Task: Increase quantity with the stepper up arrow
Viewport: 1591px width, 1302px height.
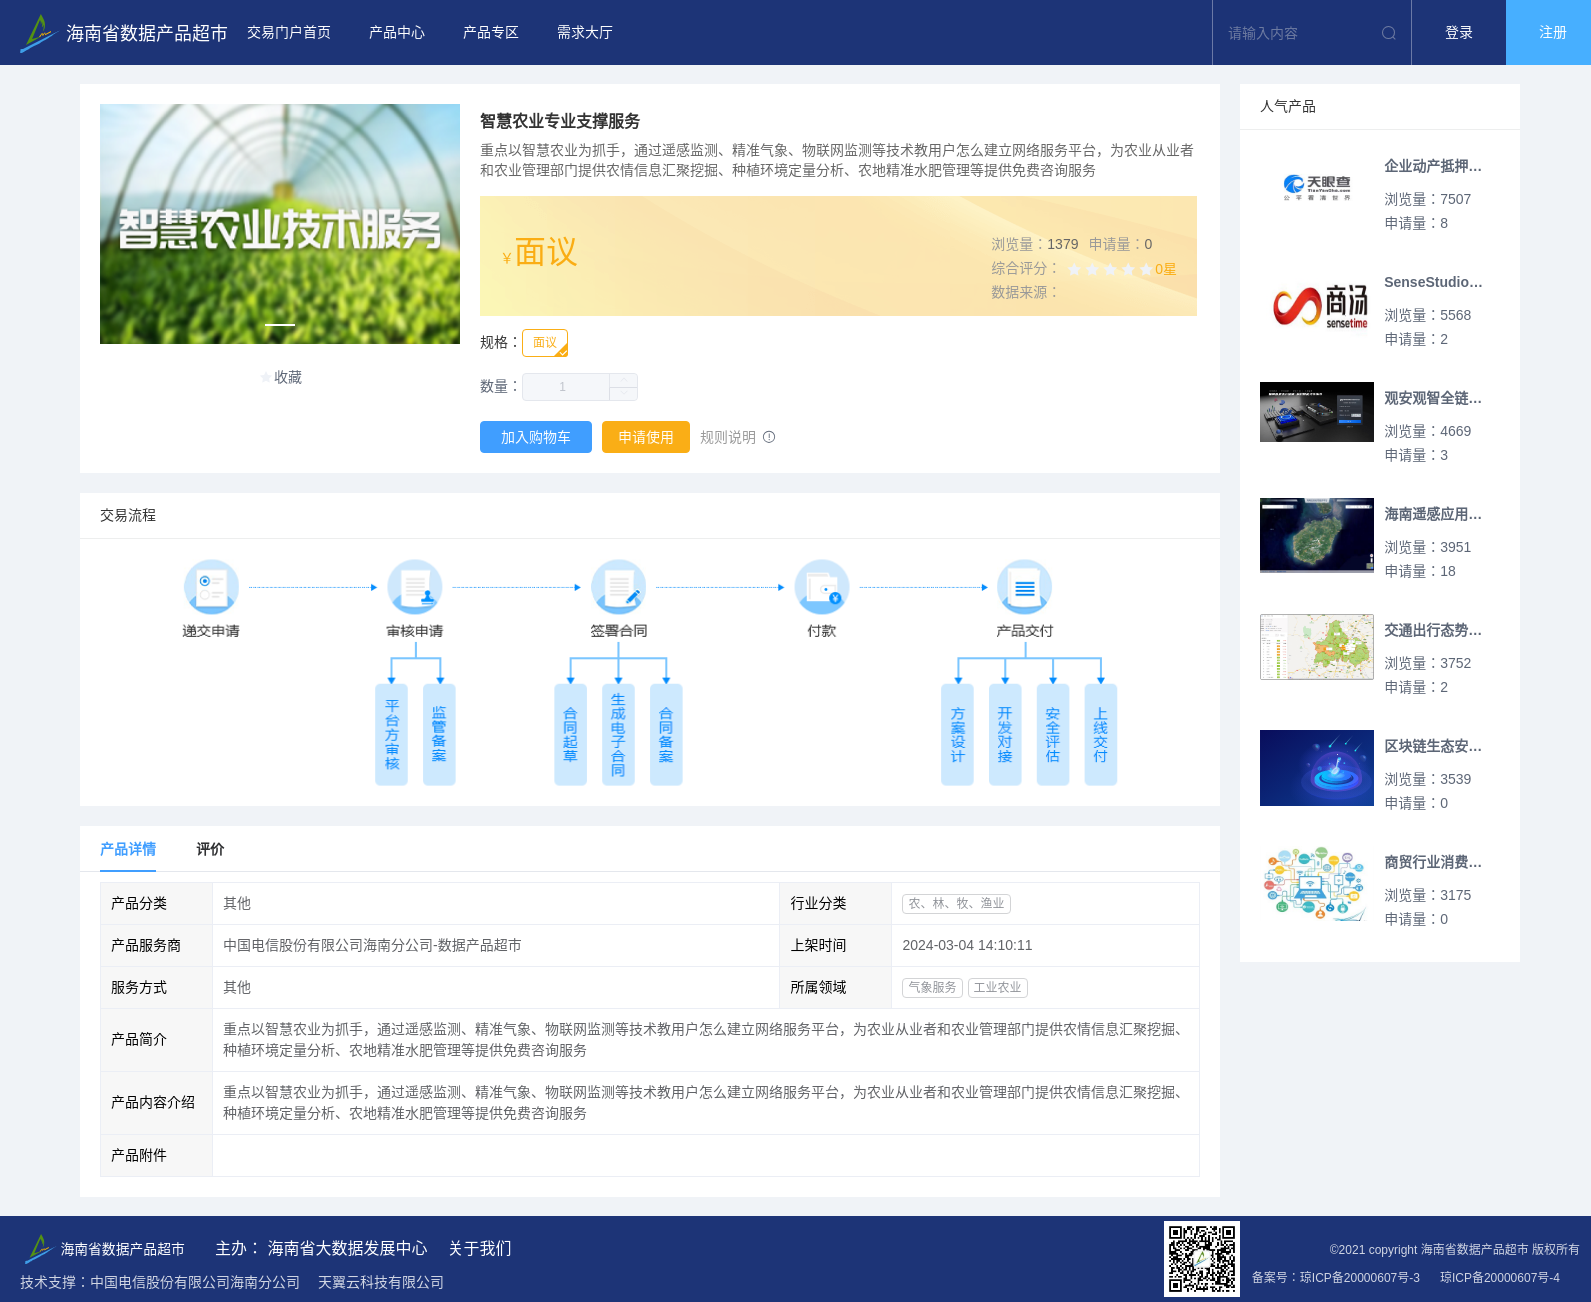Action: click(x=623, y=380)
